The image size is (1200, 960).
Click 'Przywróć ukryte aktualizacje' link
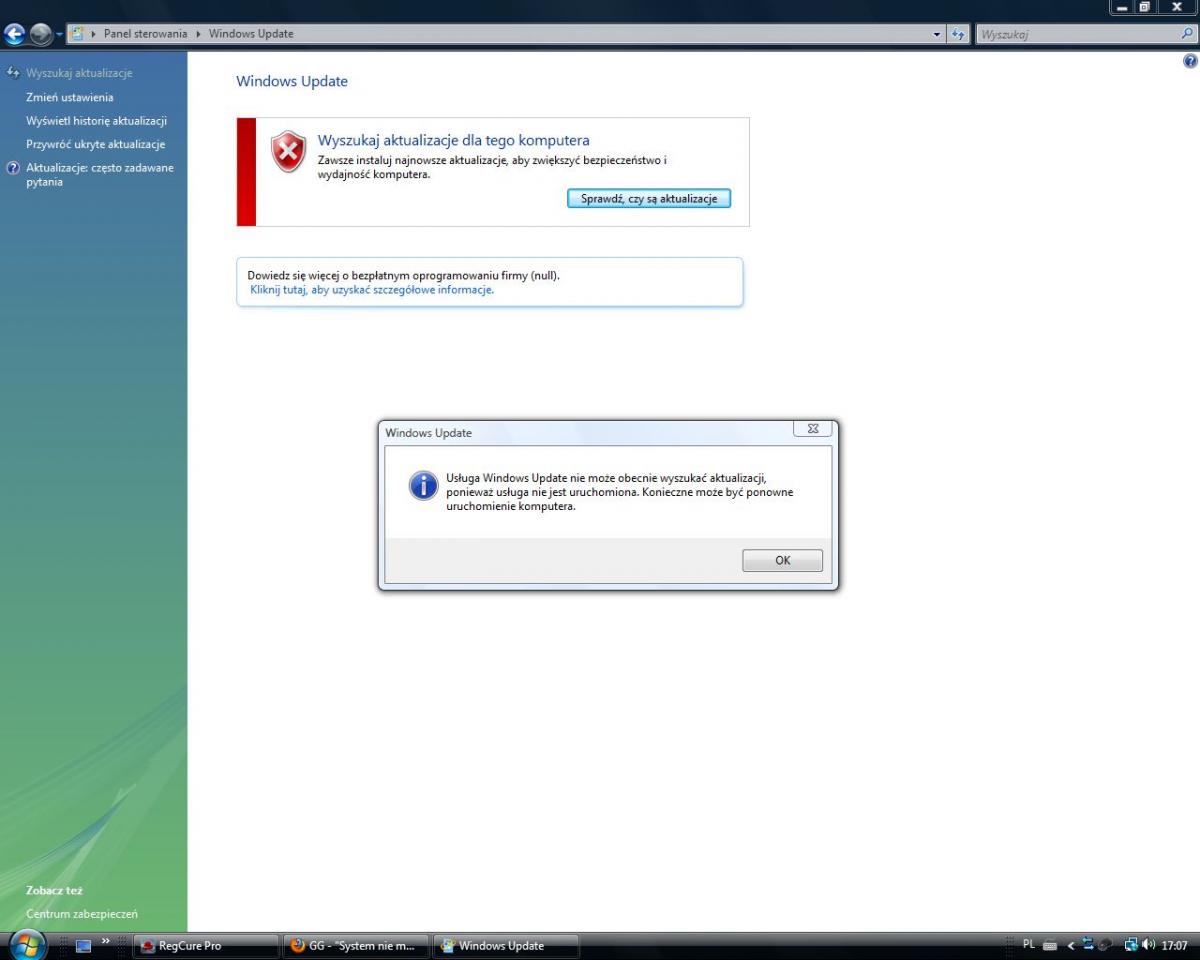[x=96, y=145]
